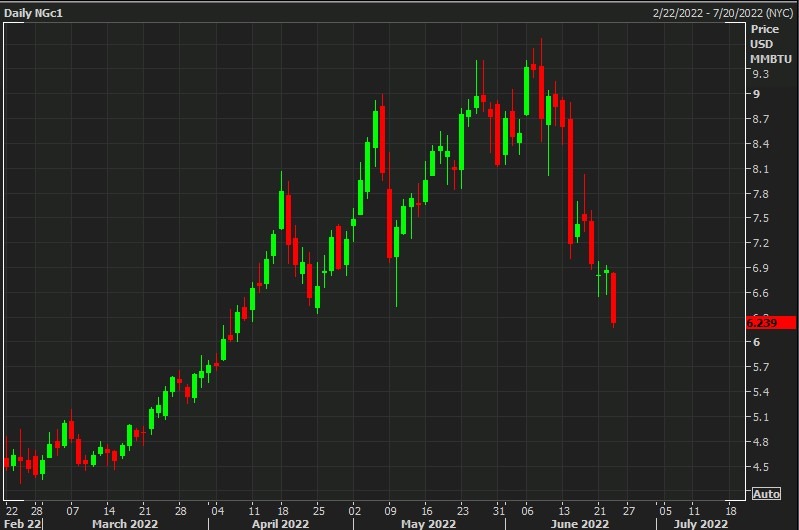Screen dimensions: 799x530
Task: Click the April 2022 month label
Action: (280, 524)
